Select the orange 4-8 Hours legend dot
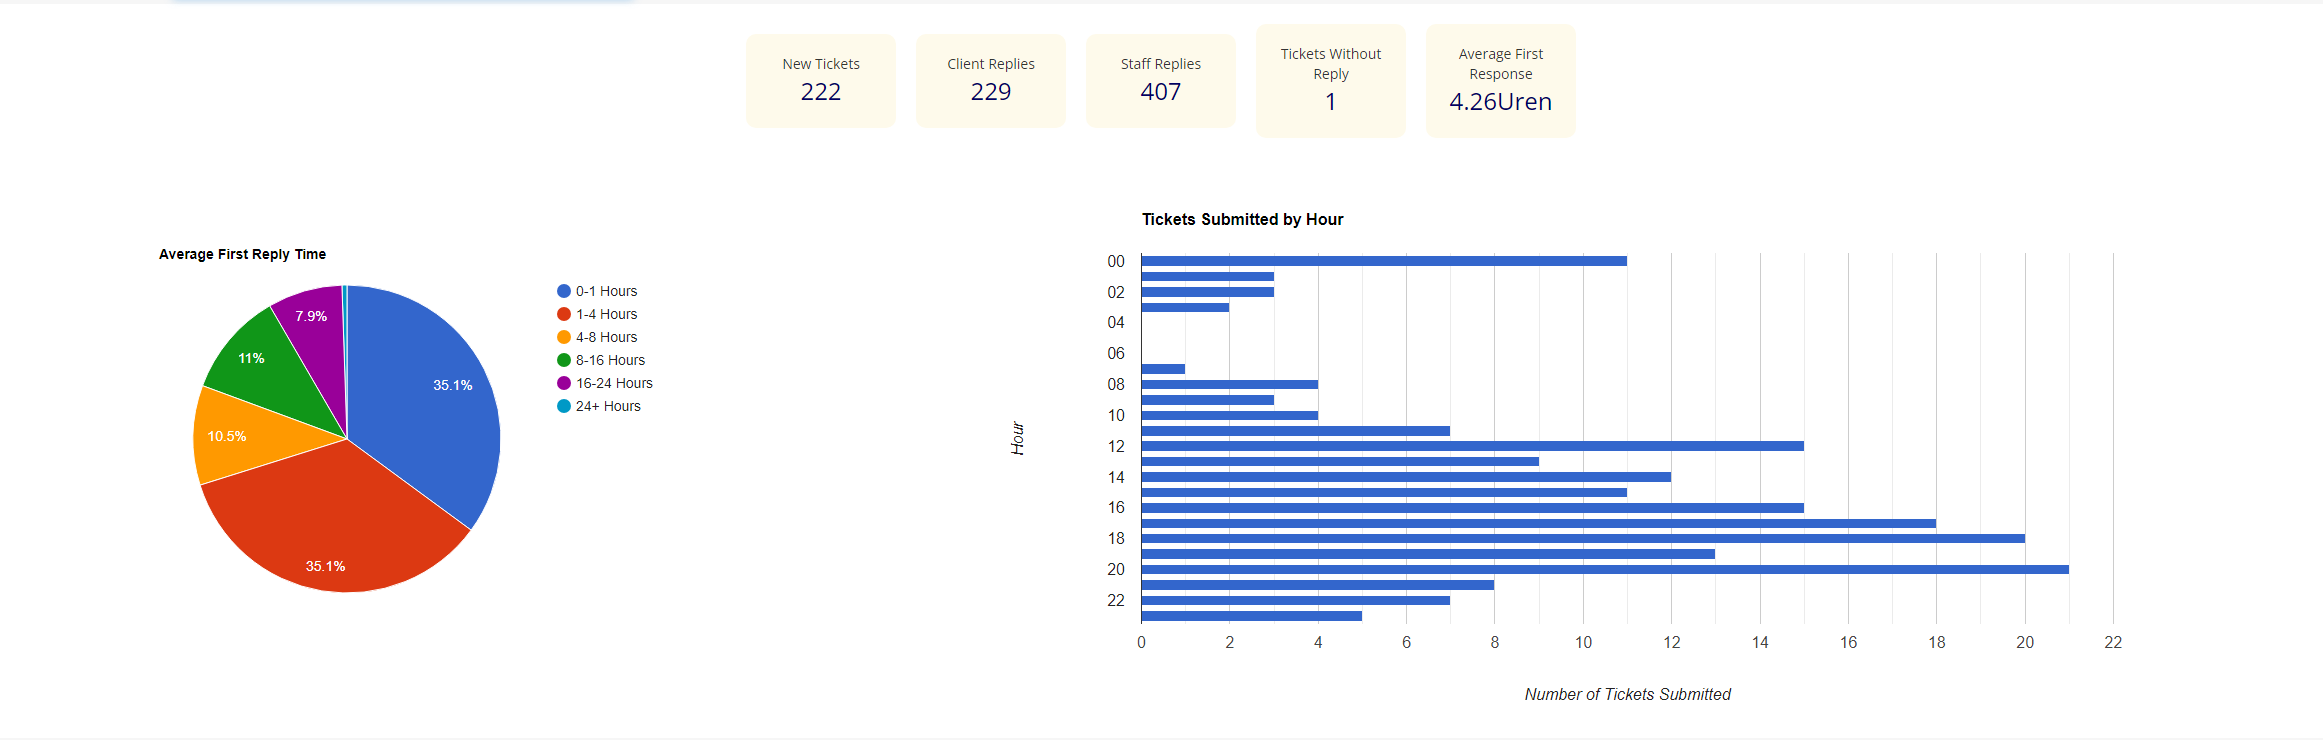2323x747 pixels. (x=564, y=337)
